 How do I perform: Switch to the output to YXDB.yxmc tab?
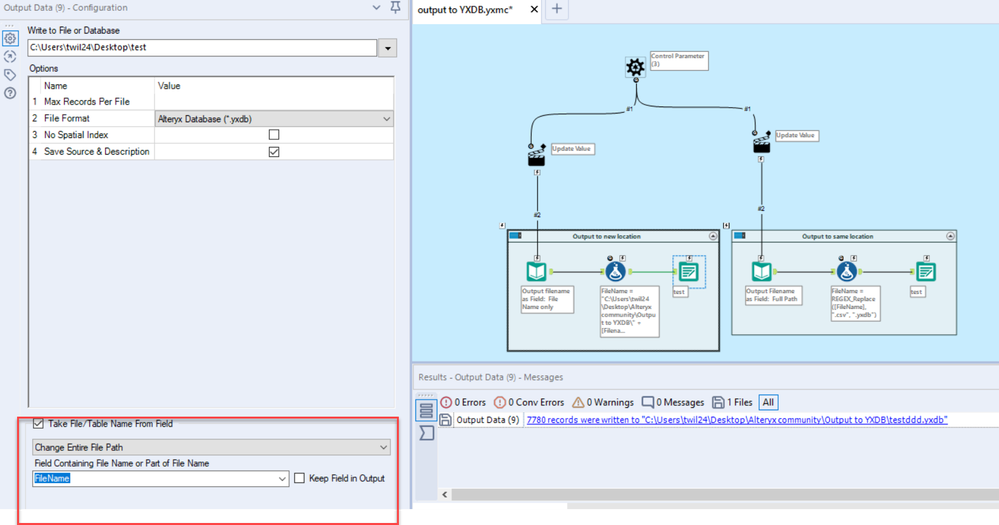(465, 10)
